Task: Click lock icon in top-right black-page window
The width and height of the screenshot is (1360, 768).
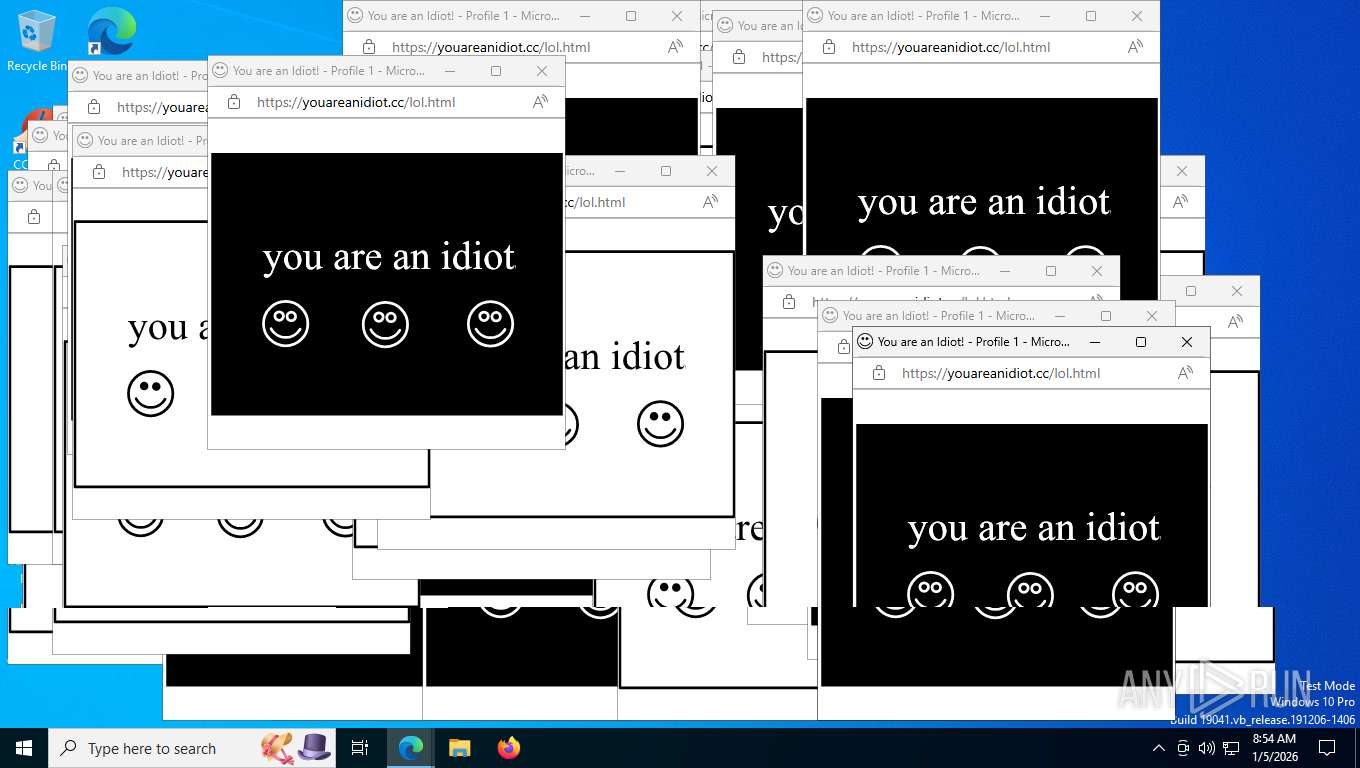Action: 829,47
